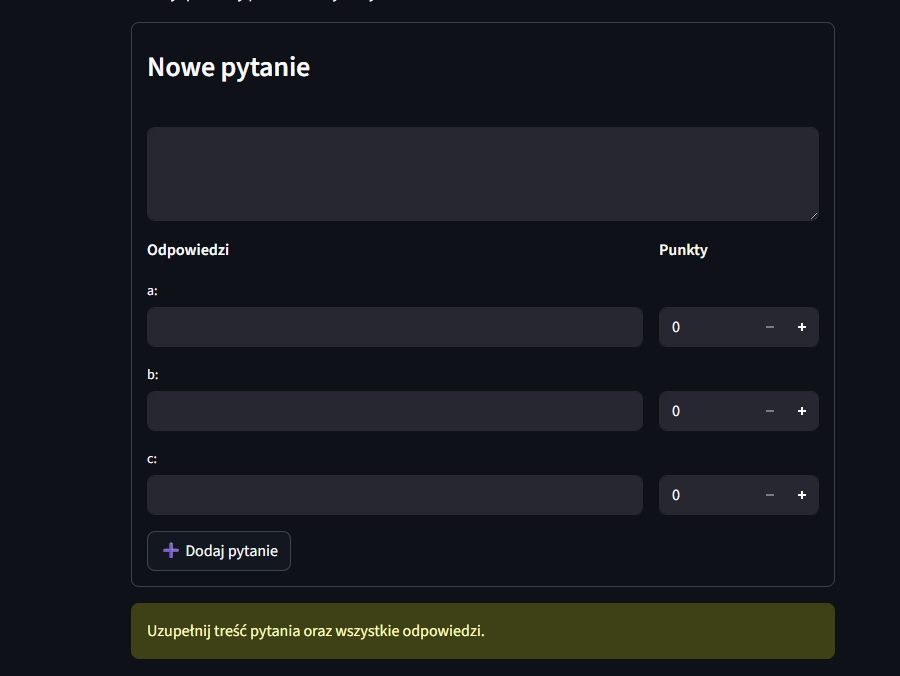The width and height of the screenshot is (900, 676).
Task: Decrease points for answer c
Action: tap(769, 495)
